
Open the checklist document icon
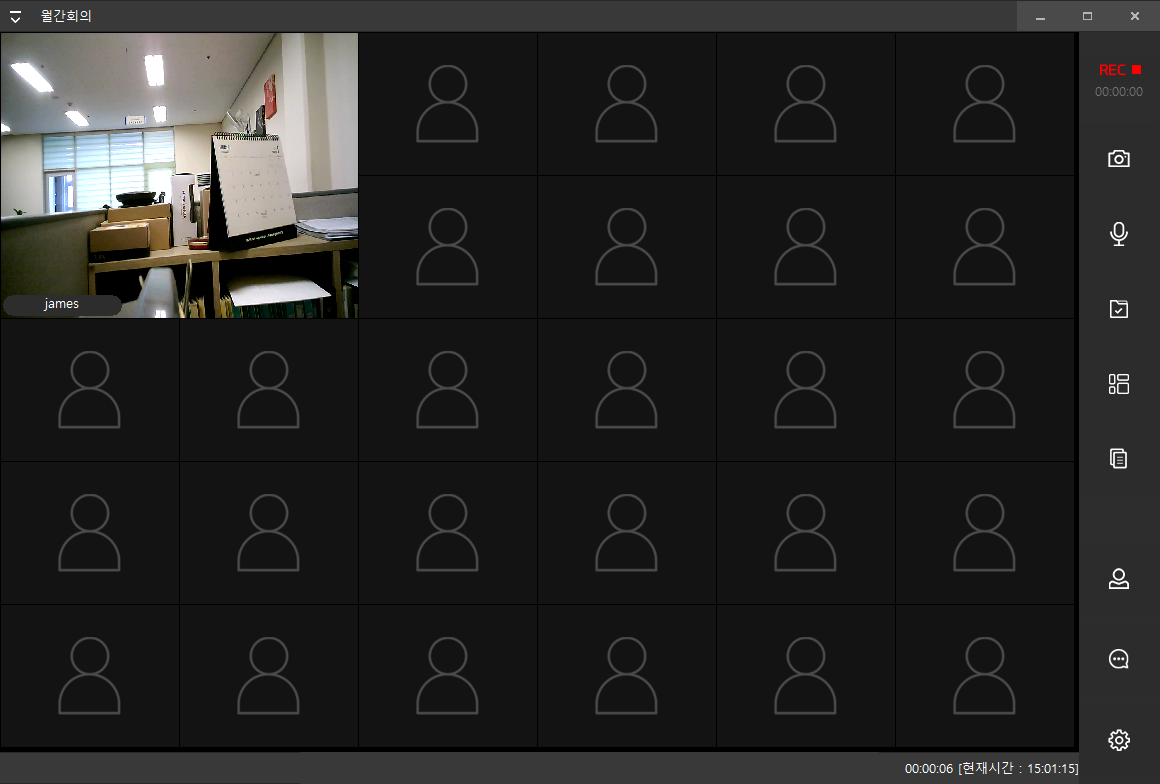[1119, 308]
